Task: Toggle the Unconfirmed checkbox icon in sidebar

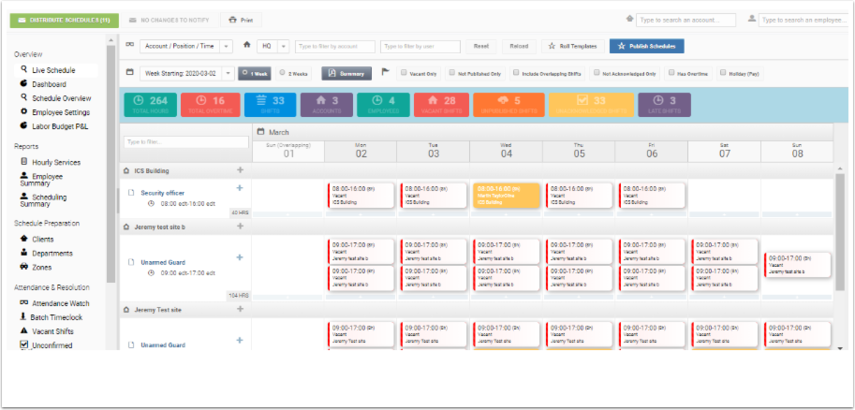Action: point(24,345)
